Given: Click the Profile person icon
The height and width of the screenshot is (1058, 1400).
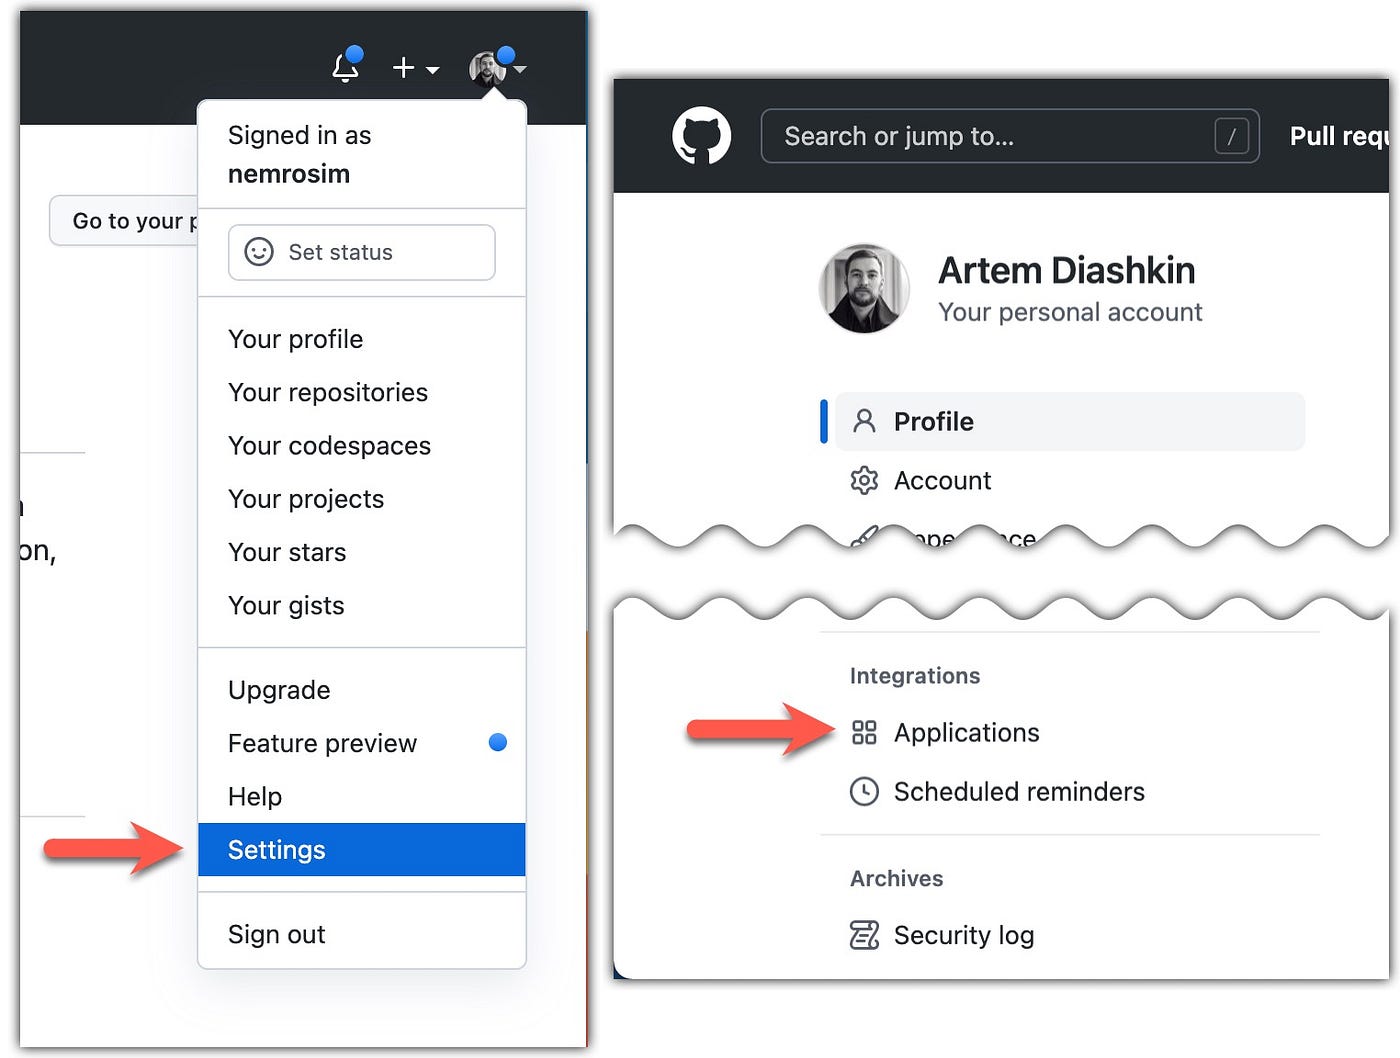Looking at the screenshot, I should click(x=862, y=421).
